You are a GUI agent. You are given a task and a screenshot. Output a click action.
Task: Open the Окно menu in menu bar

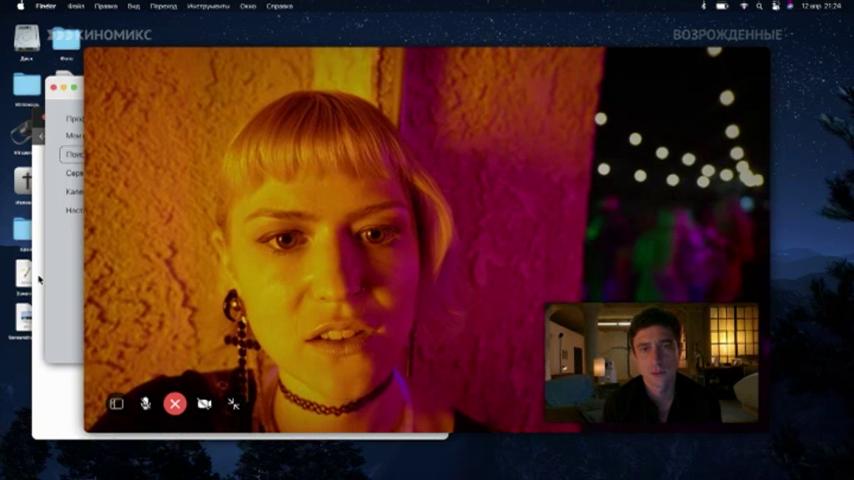[x=248, y=6]
